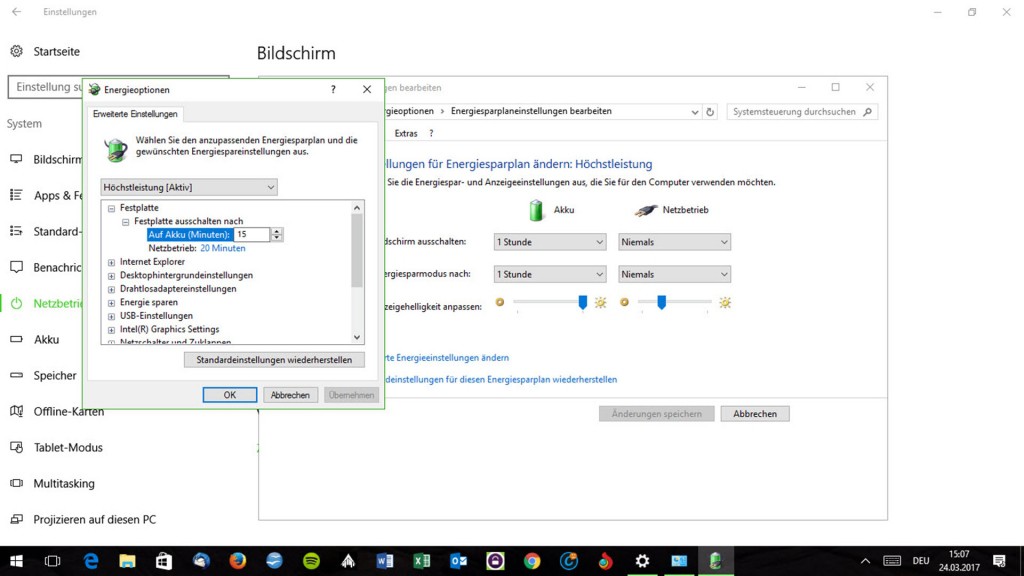
Task: Click the Multitasking sidebar icon
Action: pos(16,483)
